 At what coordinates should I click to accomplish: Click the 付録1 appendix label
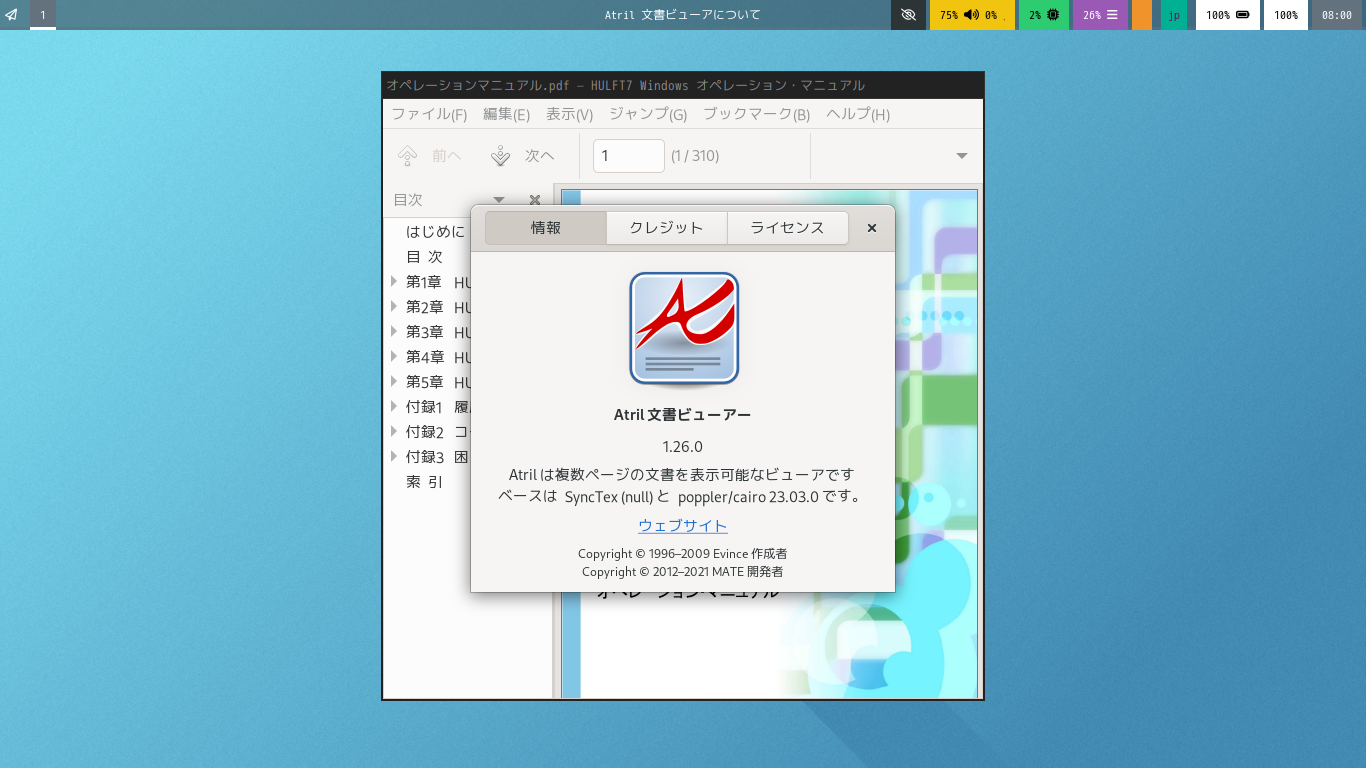[424, 407]
